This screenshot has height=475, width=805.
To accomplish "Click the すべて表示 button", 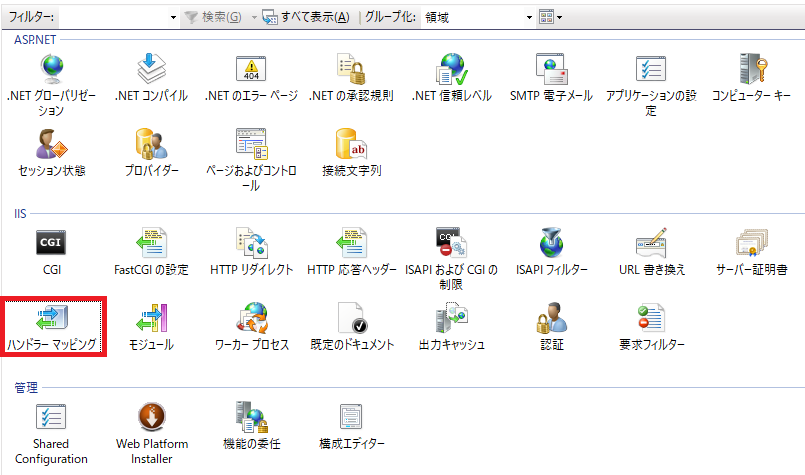I will 306,17.
